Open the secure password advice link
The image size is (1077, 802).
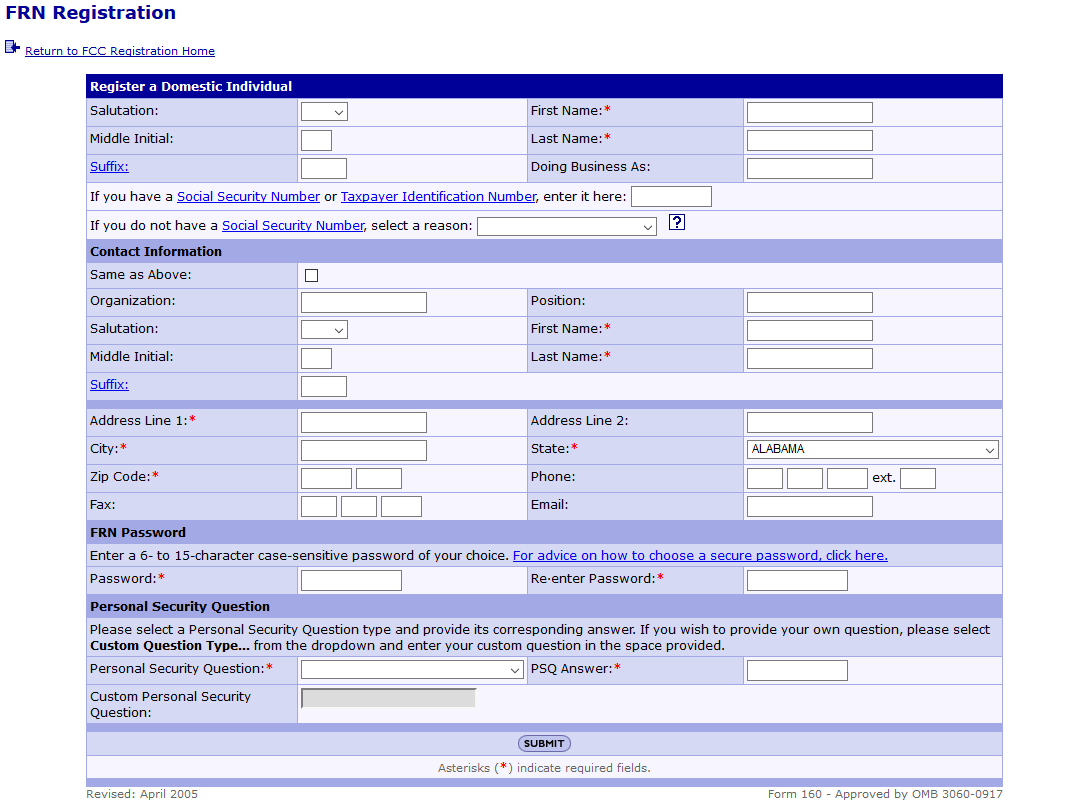point(700,555)
